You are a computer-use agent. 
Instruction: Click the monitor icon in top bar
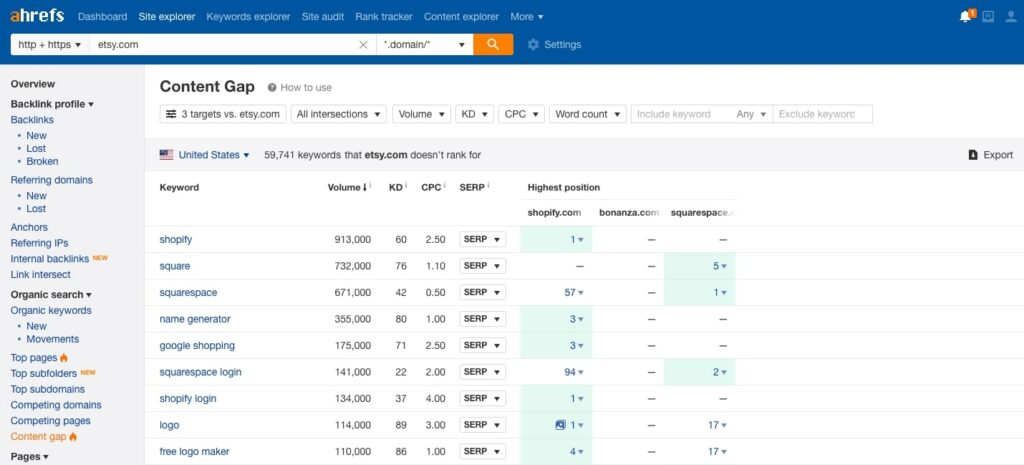[988, 17]
